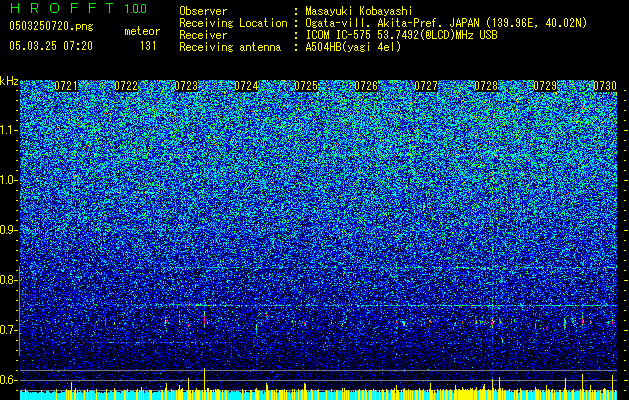
Task: Click the Receiving Location label
Action: click(233, 23)
